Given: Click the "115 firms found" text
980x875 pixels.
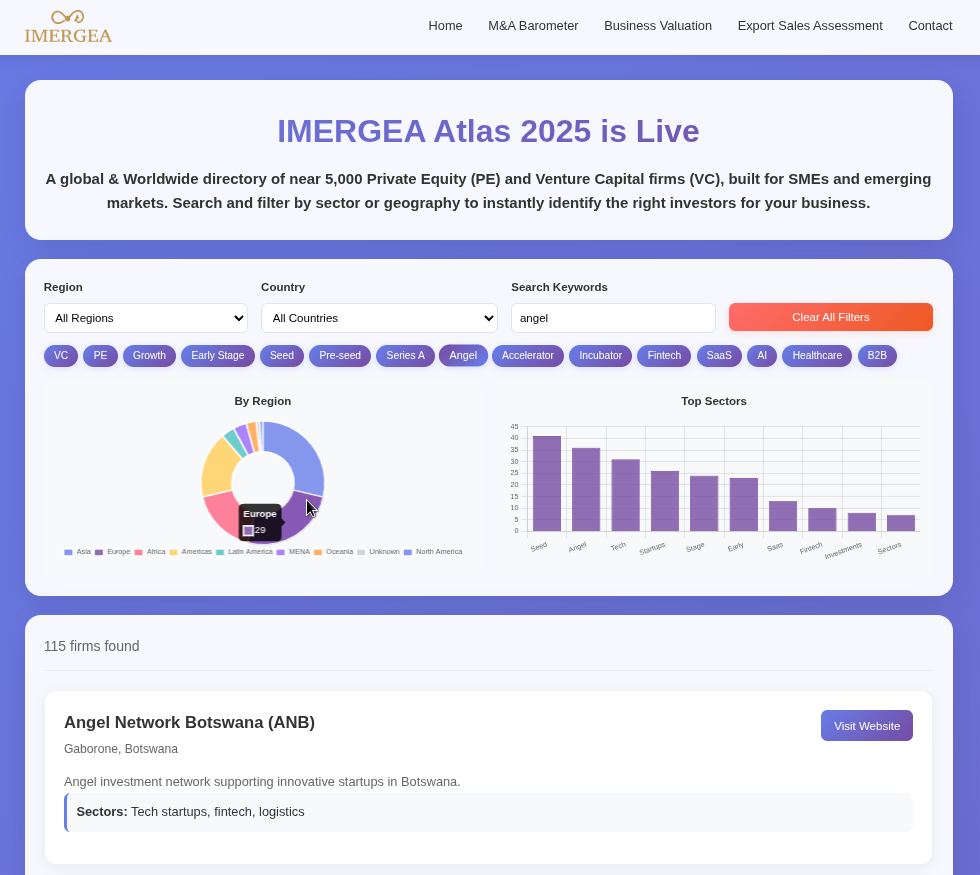Looking at the screenshot, I should click(91, 646).
